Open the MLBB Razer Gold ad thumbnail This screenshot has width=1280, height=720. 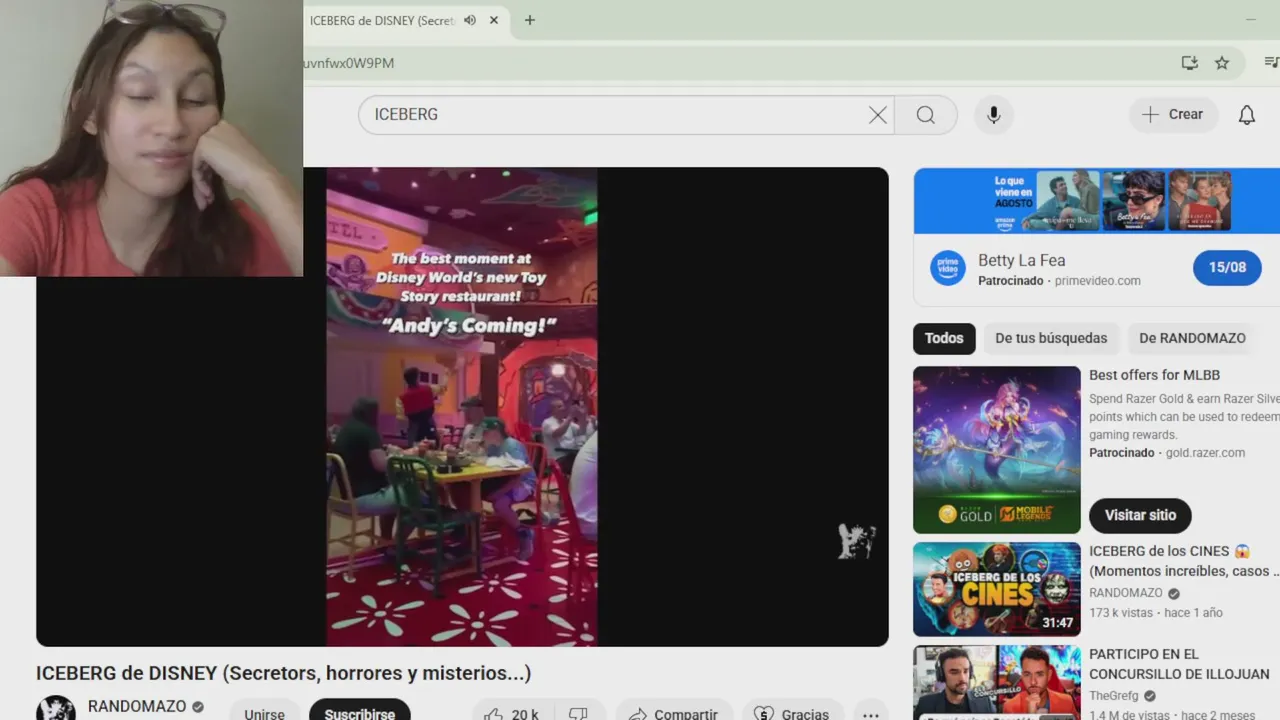point(997,450)
